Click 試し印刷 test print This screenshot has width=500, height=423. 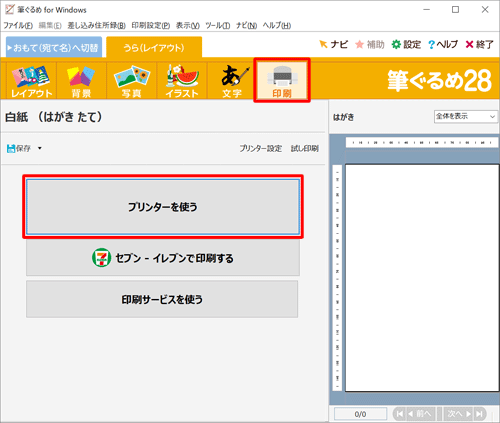[305, 148]
